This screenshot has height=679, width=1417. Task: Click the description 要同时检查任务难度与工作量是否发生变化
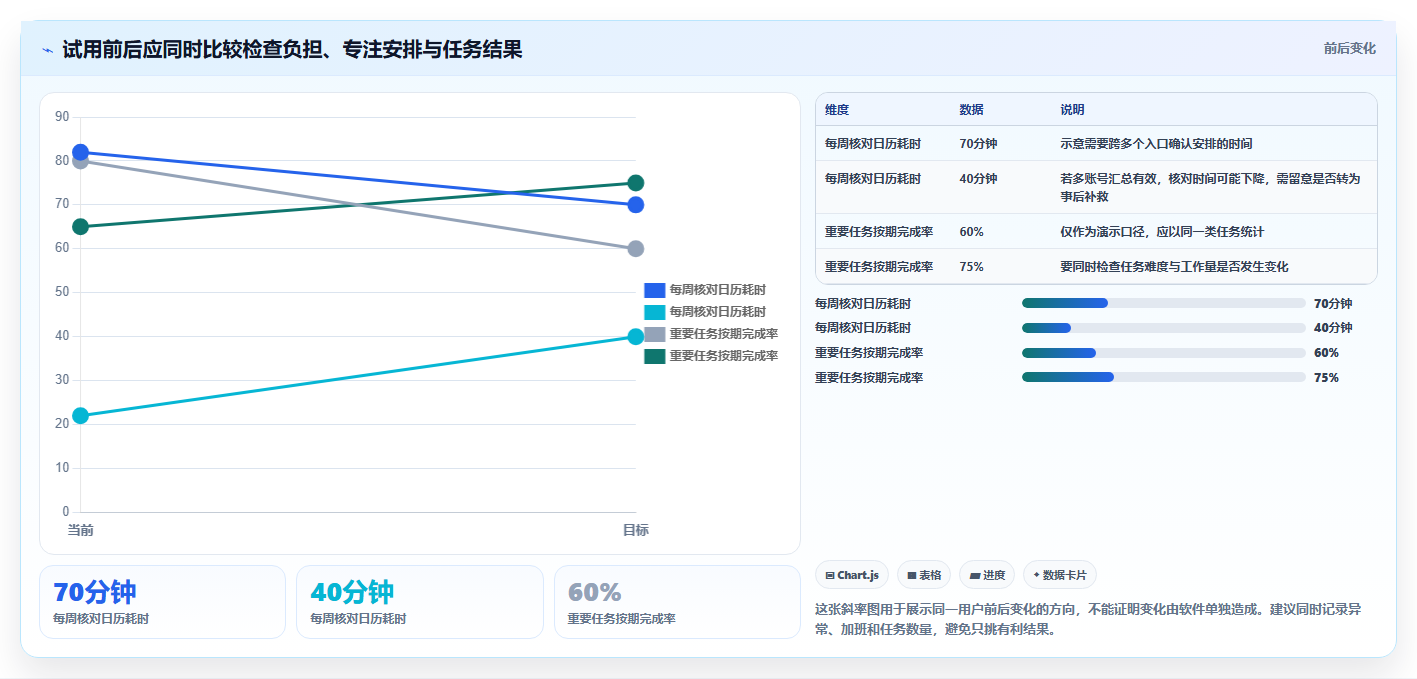click(x=1174, y=267)
